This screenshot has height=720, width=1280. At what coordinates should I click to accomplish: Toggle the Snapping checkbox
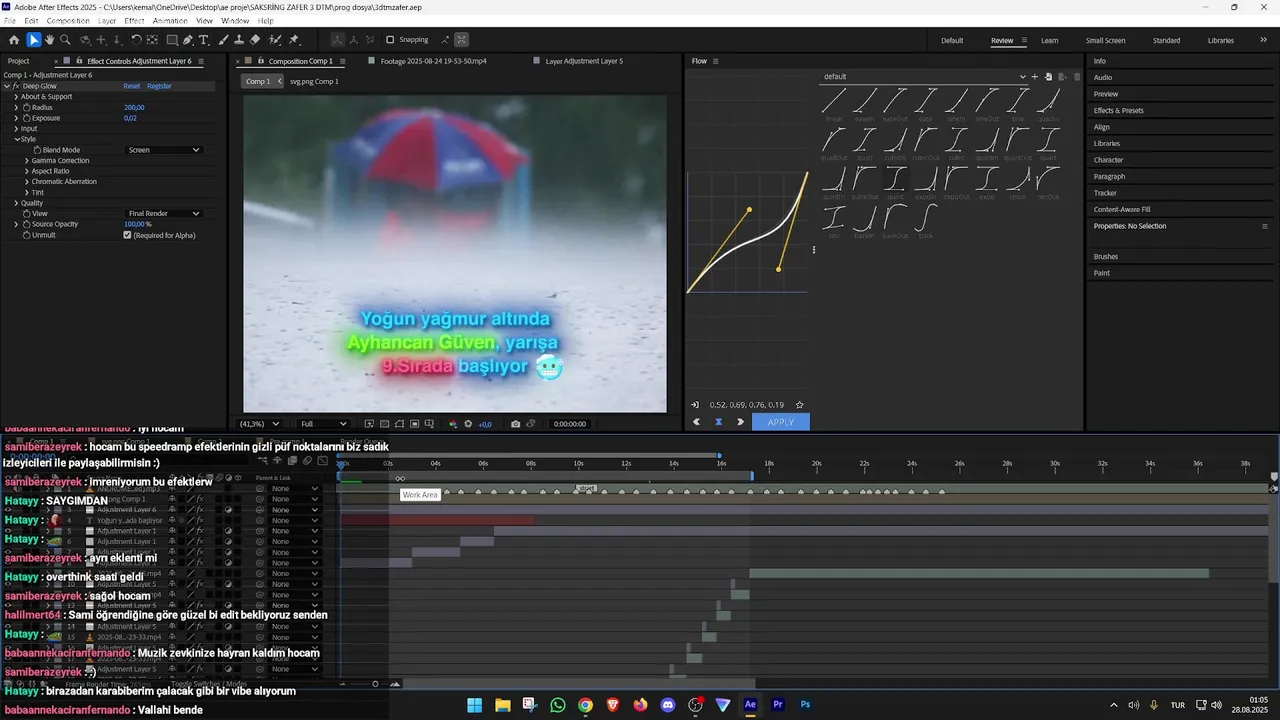(x=390, y=40)
